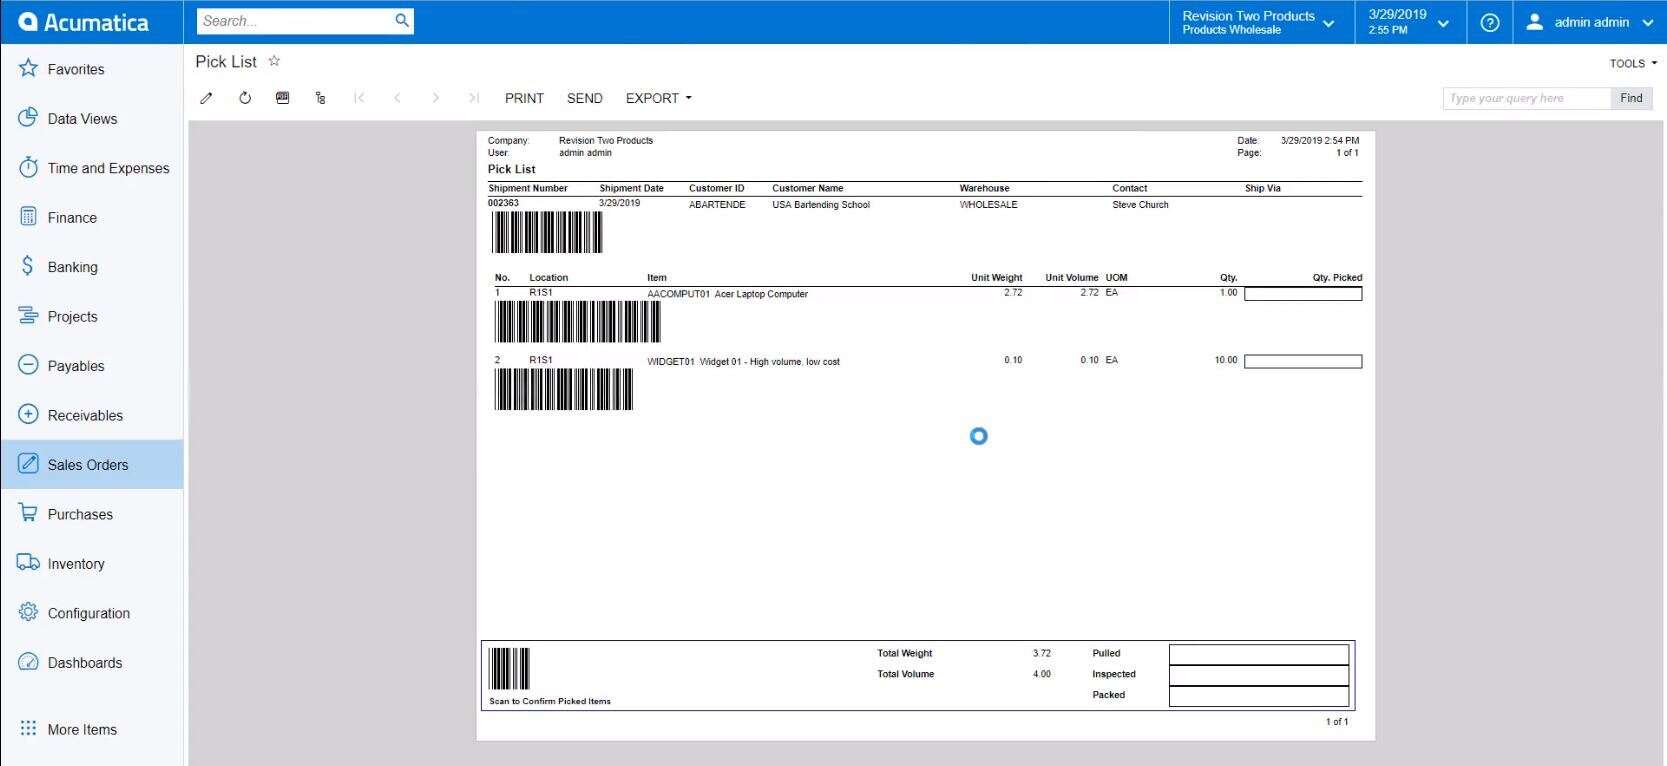Screen dimensions: 1667x766
Task: Open the Data Views workspace
Action: 92,118
